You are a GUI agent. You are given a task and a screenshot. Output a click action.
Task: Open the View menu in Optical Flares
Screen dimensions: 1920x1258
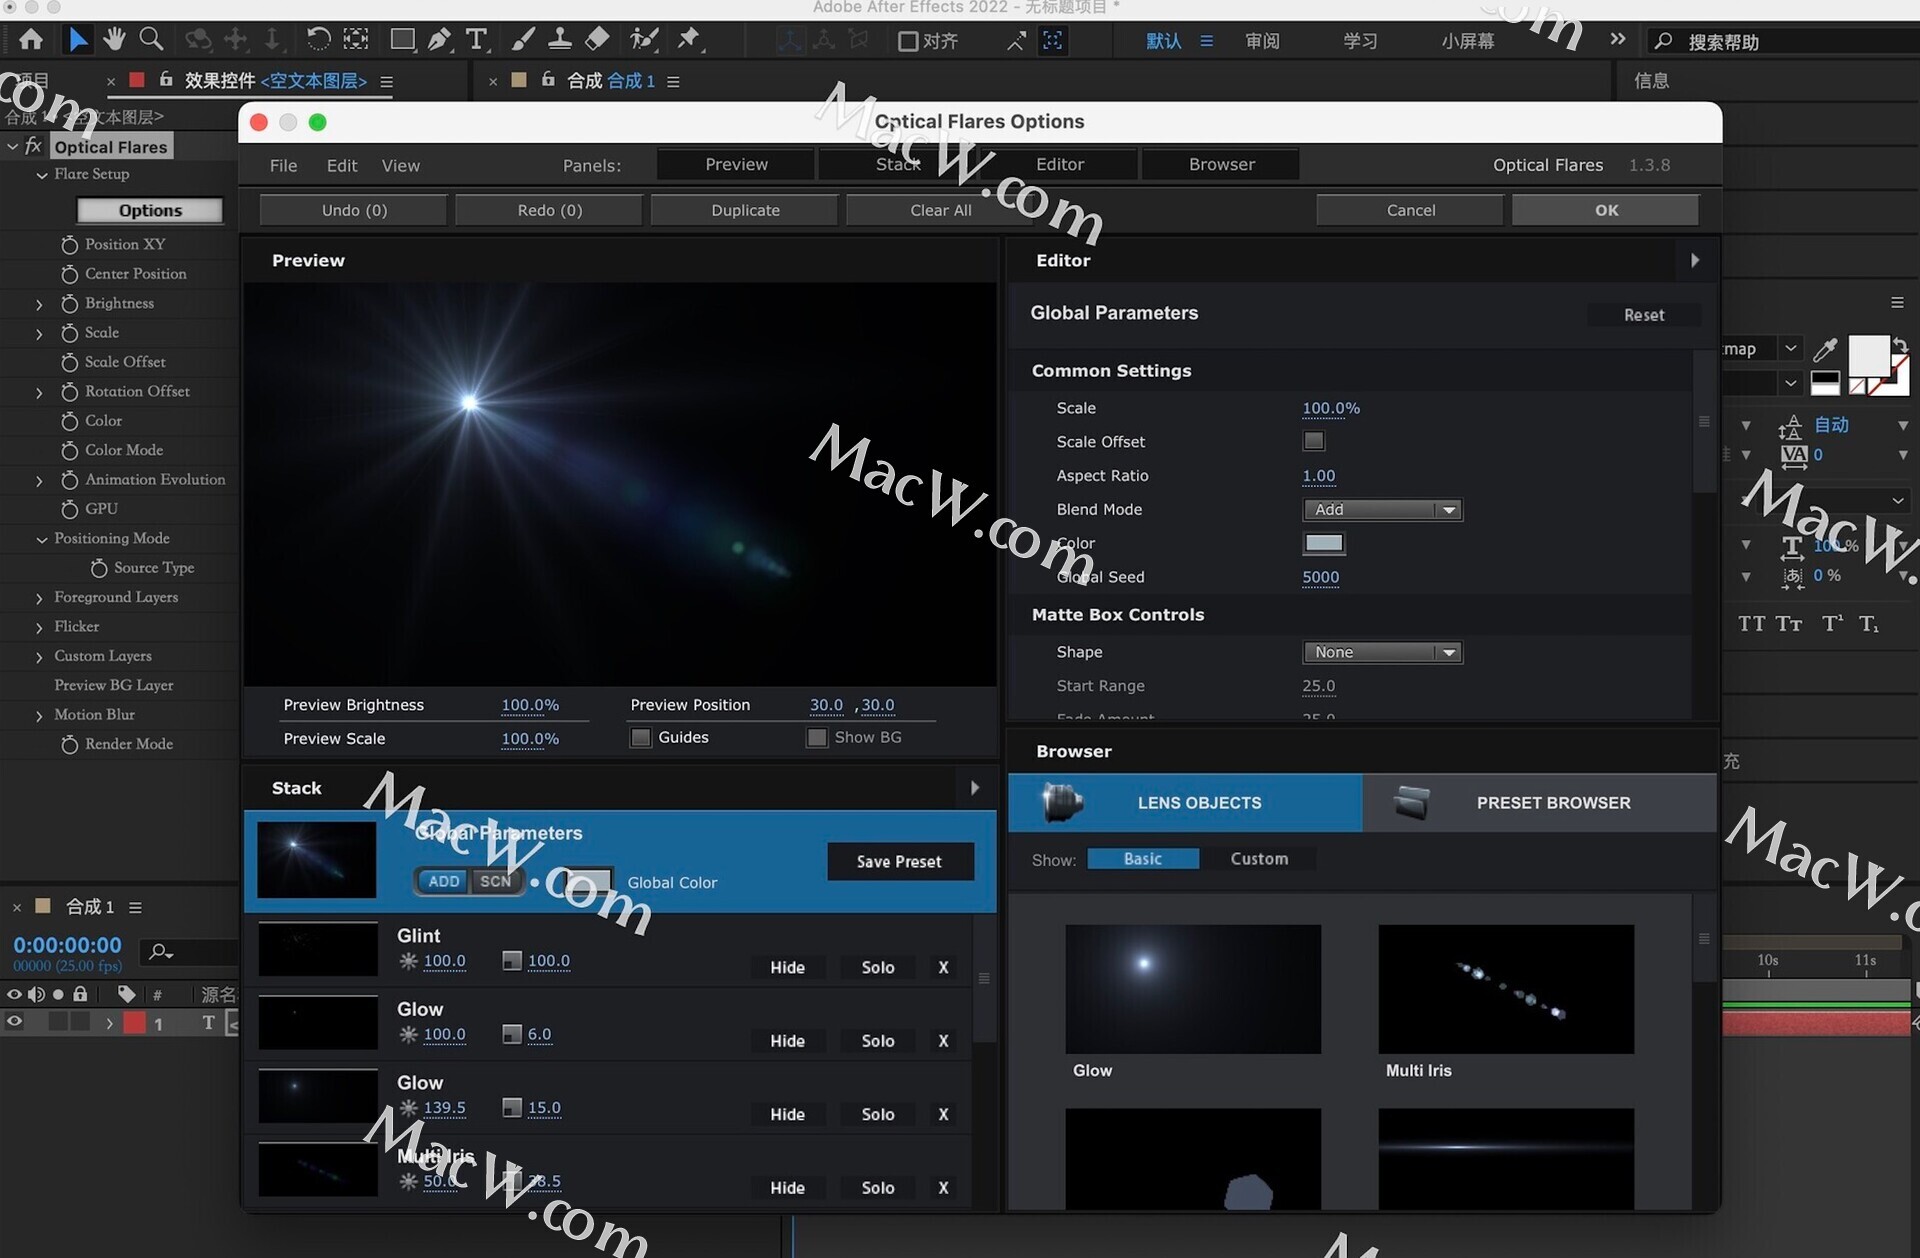[x=400, y=165]
